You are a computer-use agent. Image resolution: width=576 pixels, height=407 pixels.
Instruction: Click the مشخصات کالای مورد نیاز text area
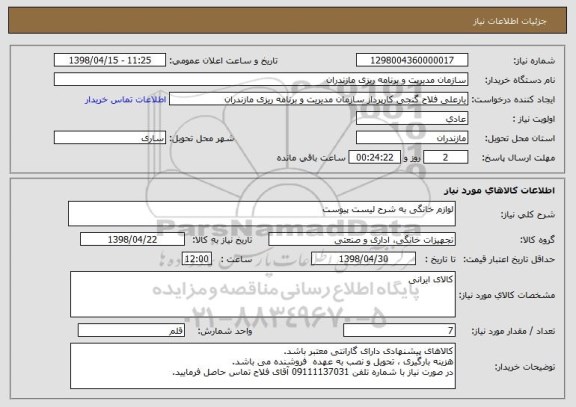tap(263, 294)
